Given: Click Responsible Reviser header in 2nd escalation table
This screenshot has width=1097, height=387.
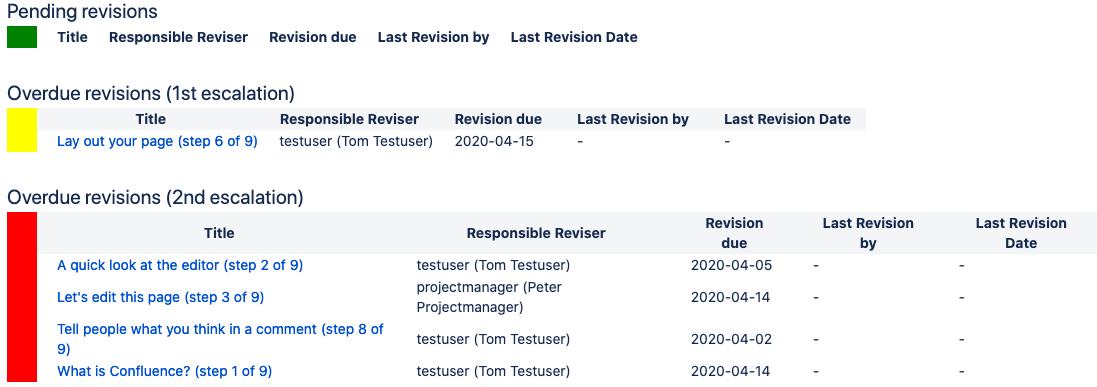Looking at the screenshot, I should tap(537, 233).
